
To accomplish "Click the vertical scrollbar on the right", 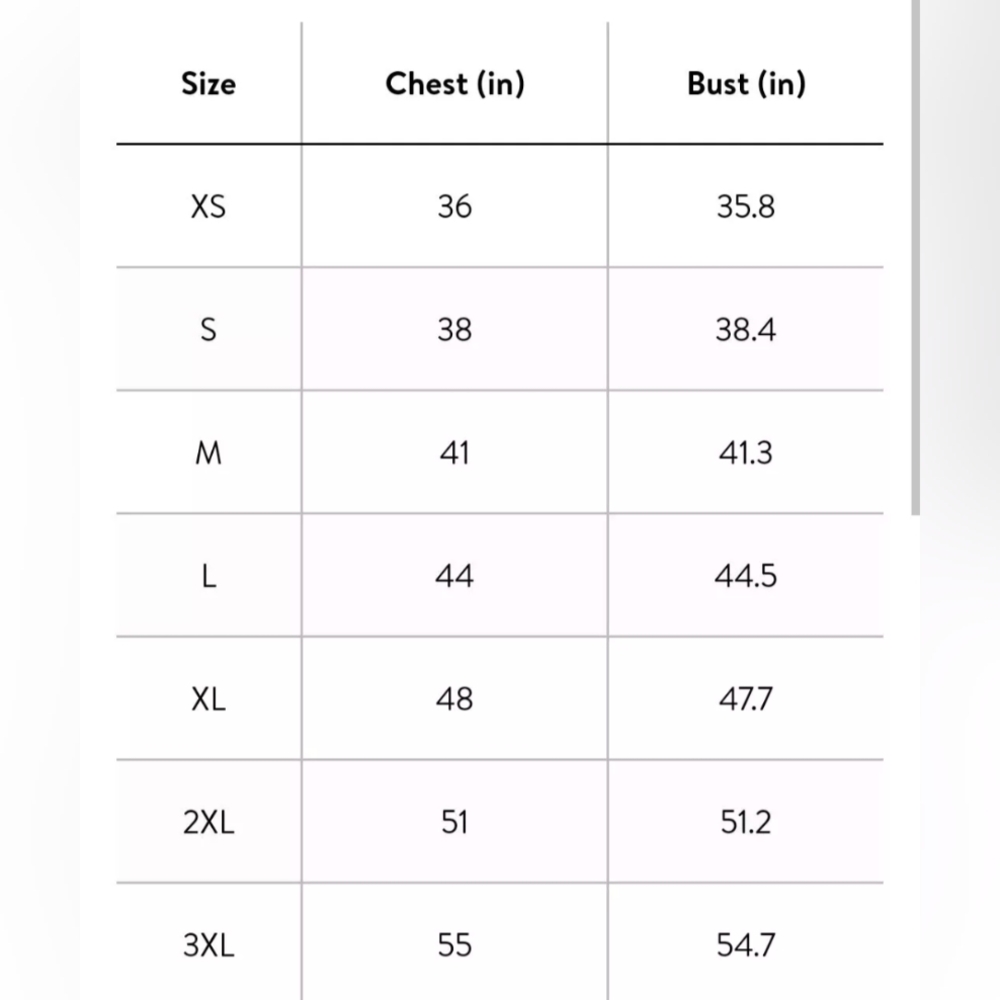I will tap(915, 257).
